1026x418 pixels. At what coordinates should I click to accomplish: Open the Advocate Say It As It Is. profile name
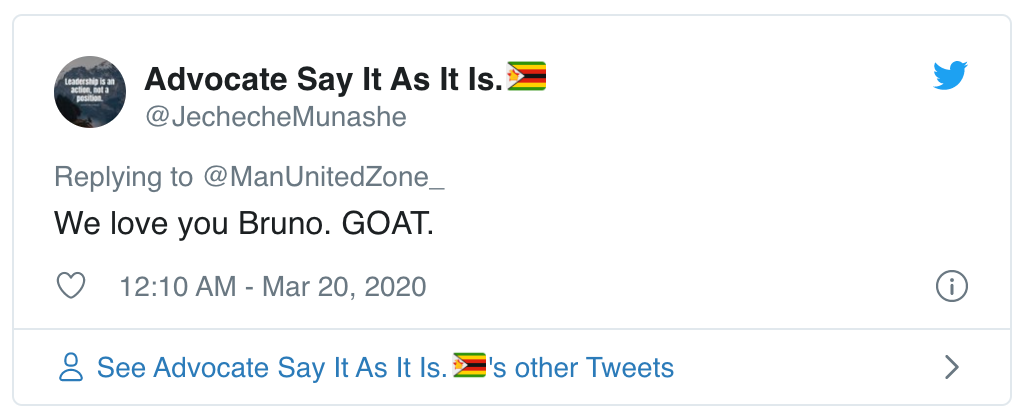click(x=323, y=79)
